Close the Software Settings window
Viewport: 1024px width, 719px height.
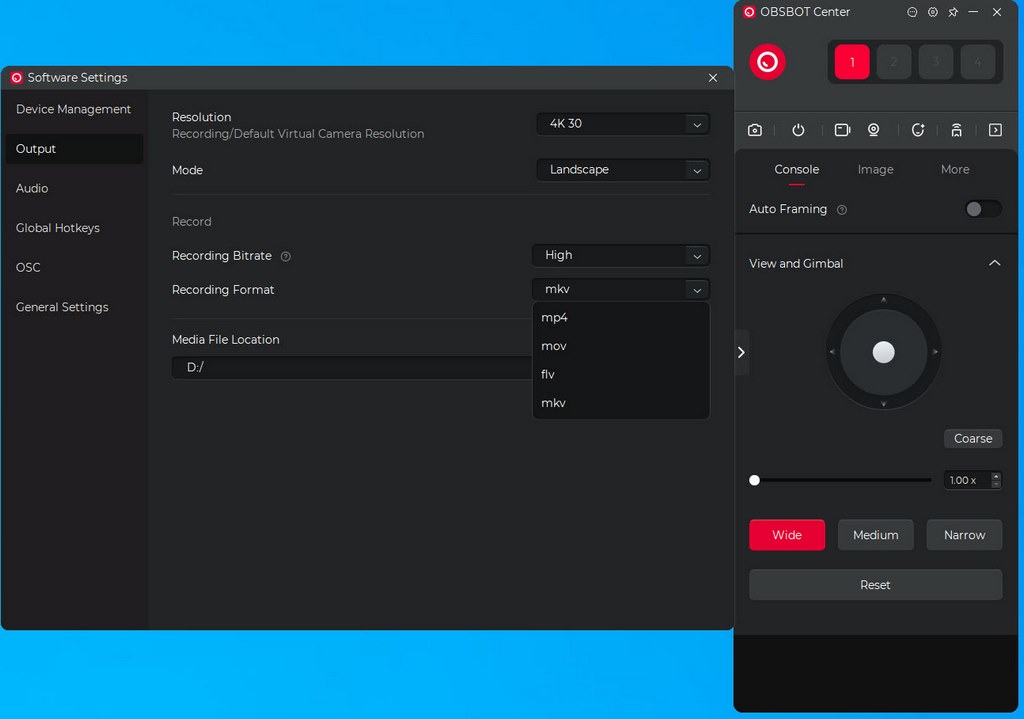[x=712, y=78]
